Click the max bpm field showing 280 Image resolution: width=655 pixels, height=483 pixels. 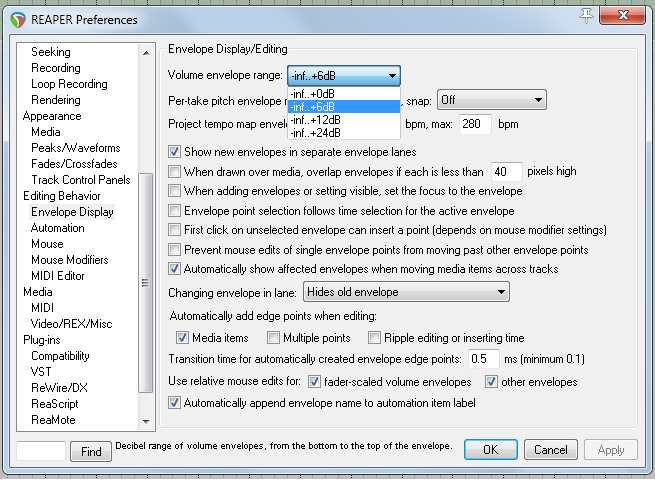pos(475,124)
